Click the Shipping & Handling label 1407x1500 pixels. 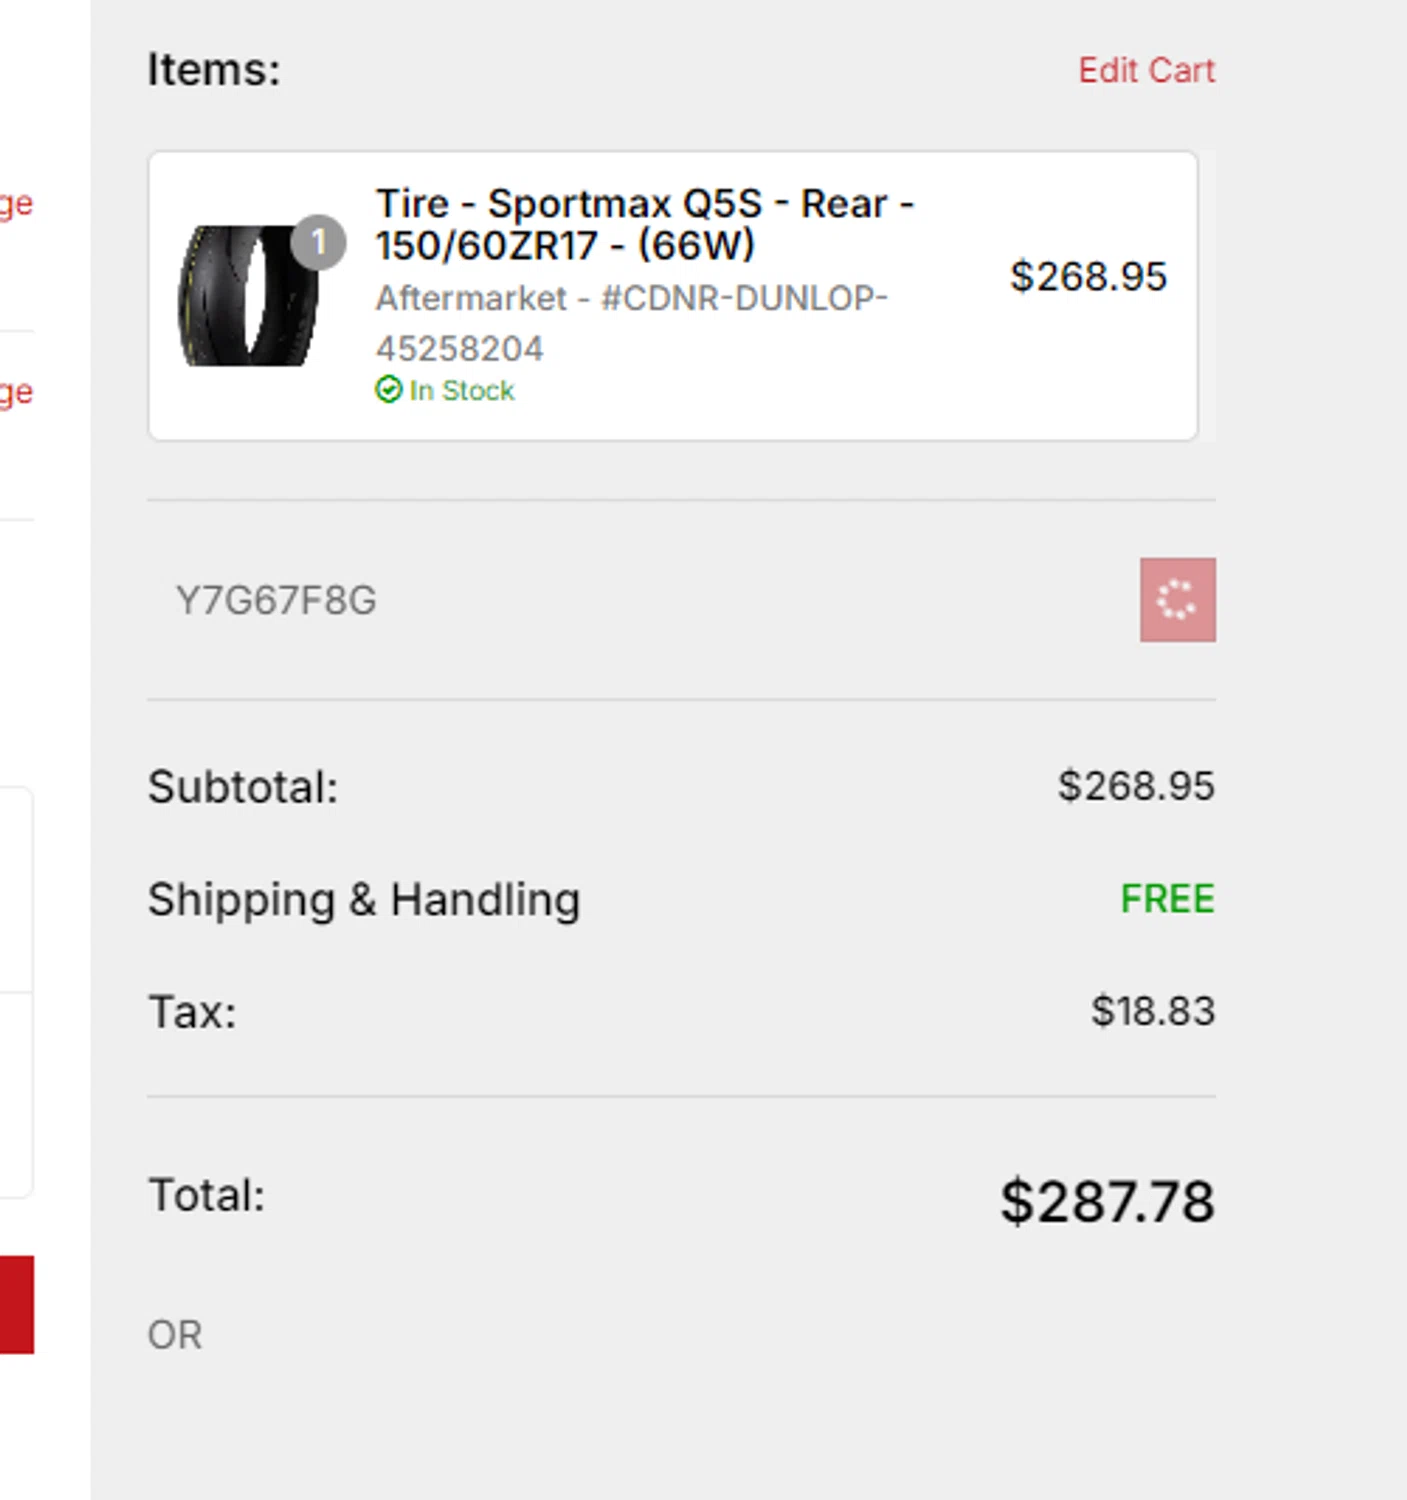364,899
